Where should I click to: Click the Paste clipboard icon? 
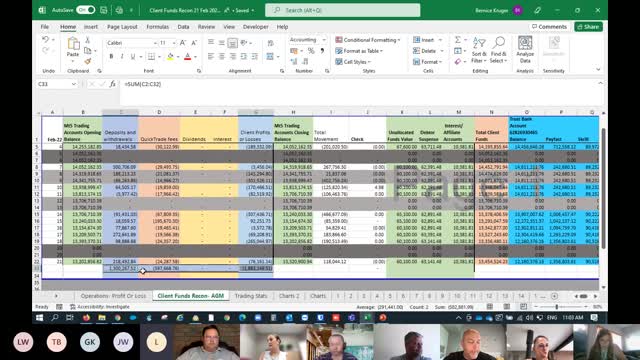point(73,44)
